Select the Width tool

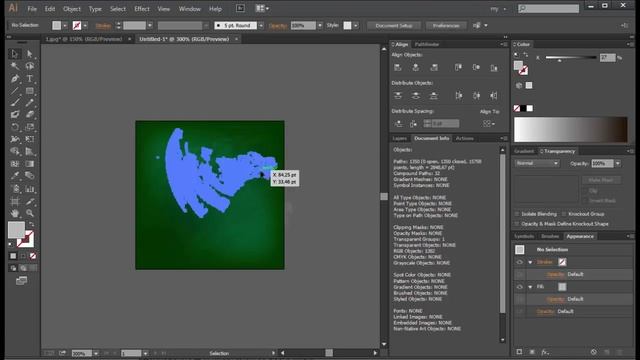pos(15,139)
